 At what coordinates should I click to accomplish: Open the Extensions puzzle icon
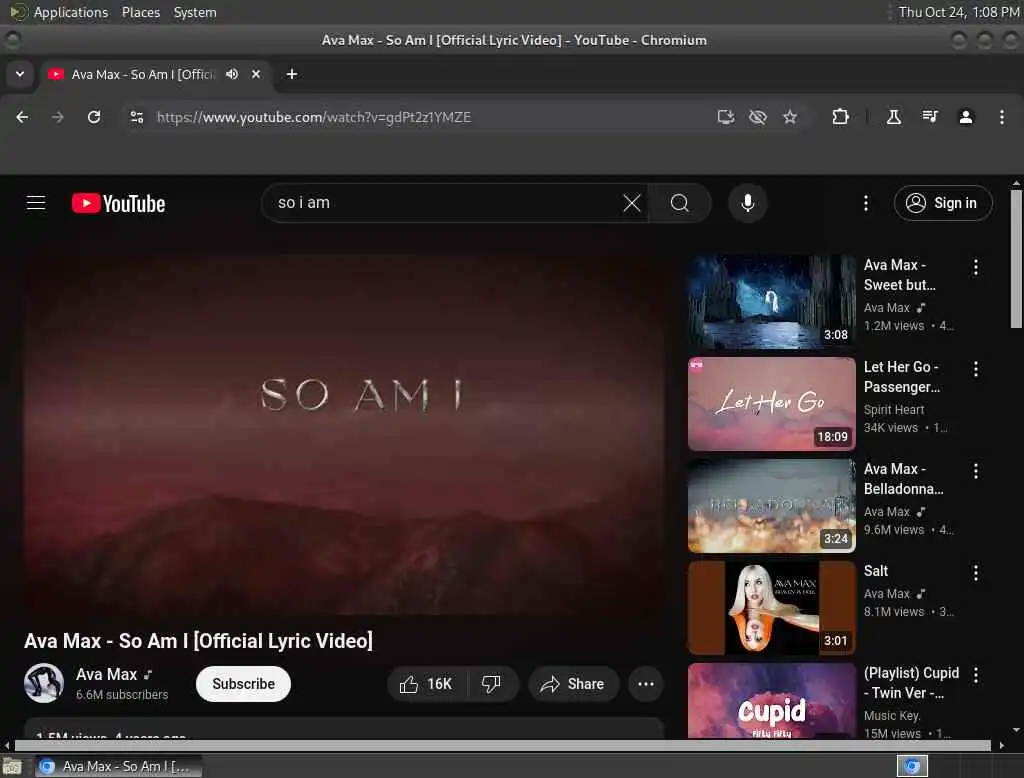840,117
